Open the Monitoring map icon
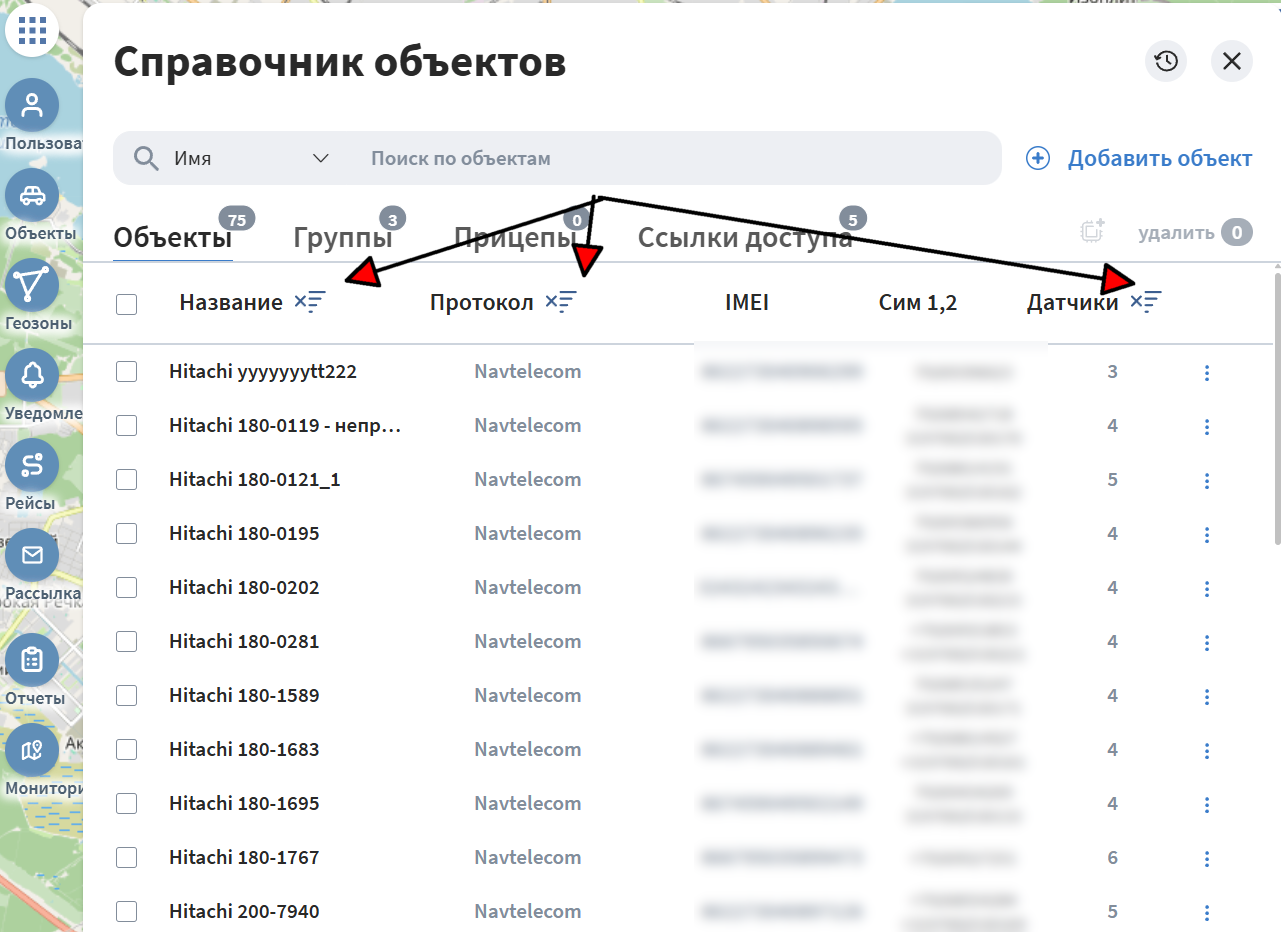The height and width of the screenshot is (932, 1281). [32, 750]
